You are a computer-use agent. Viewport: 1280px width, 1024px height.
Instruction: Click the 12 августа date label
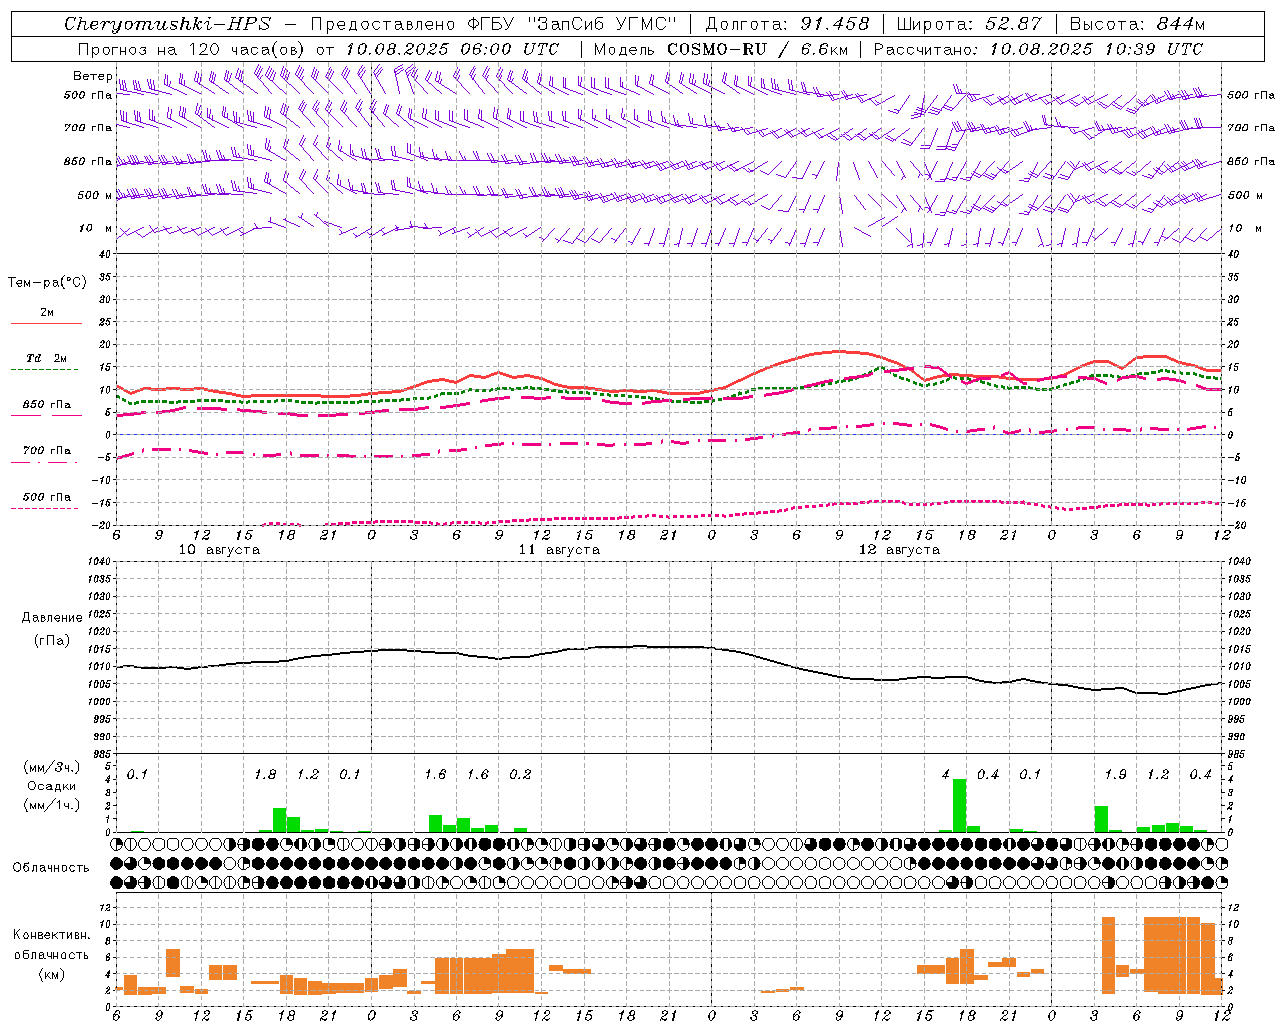click(x=899, y=550)
